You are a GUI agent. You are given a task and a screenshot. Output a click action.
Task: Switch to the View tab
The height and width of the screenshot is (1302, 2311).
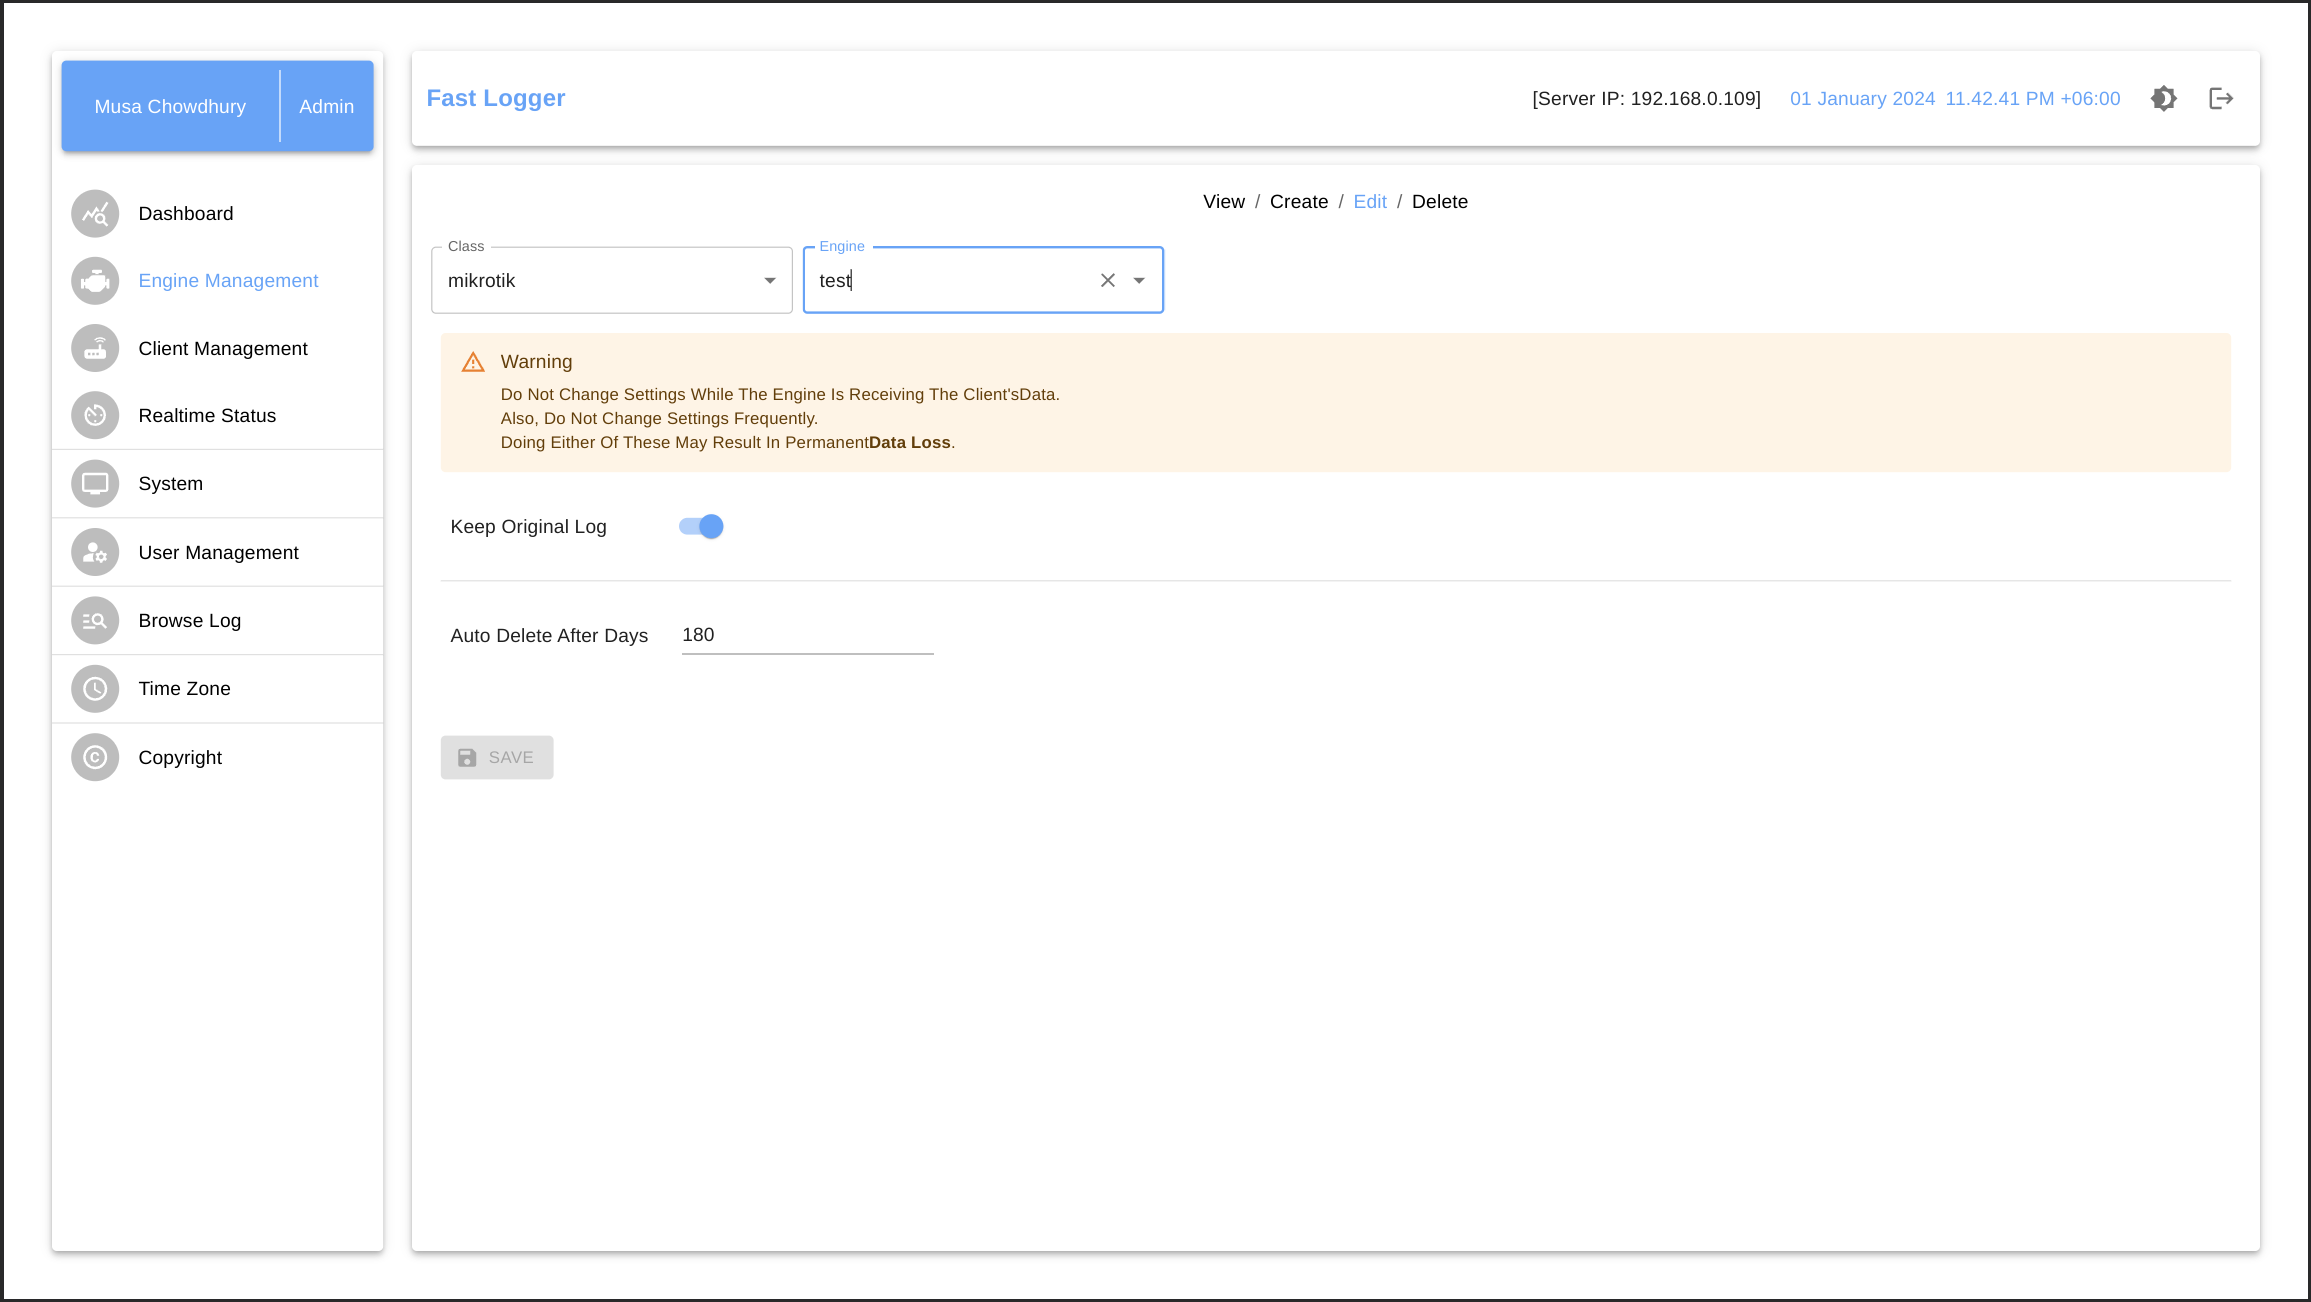pyautogui.click(x=1223, y=202)
